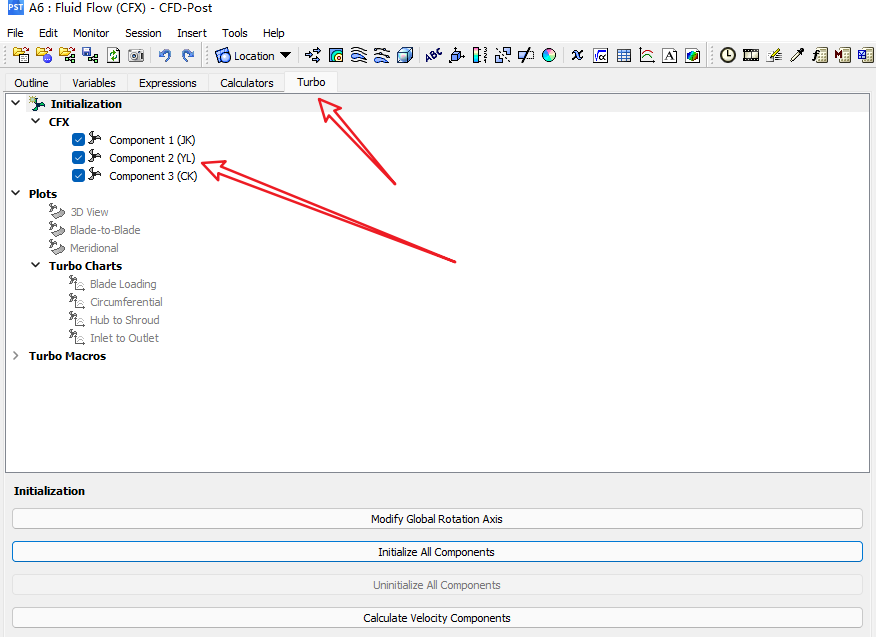Viewport: 876px width, 637px height.
Task: Uncheck the Component 1 (JK) checkbox
Action: 78,140
